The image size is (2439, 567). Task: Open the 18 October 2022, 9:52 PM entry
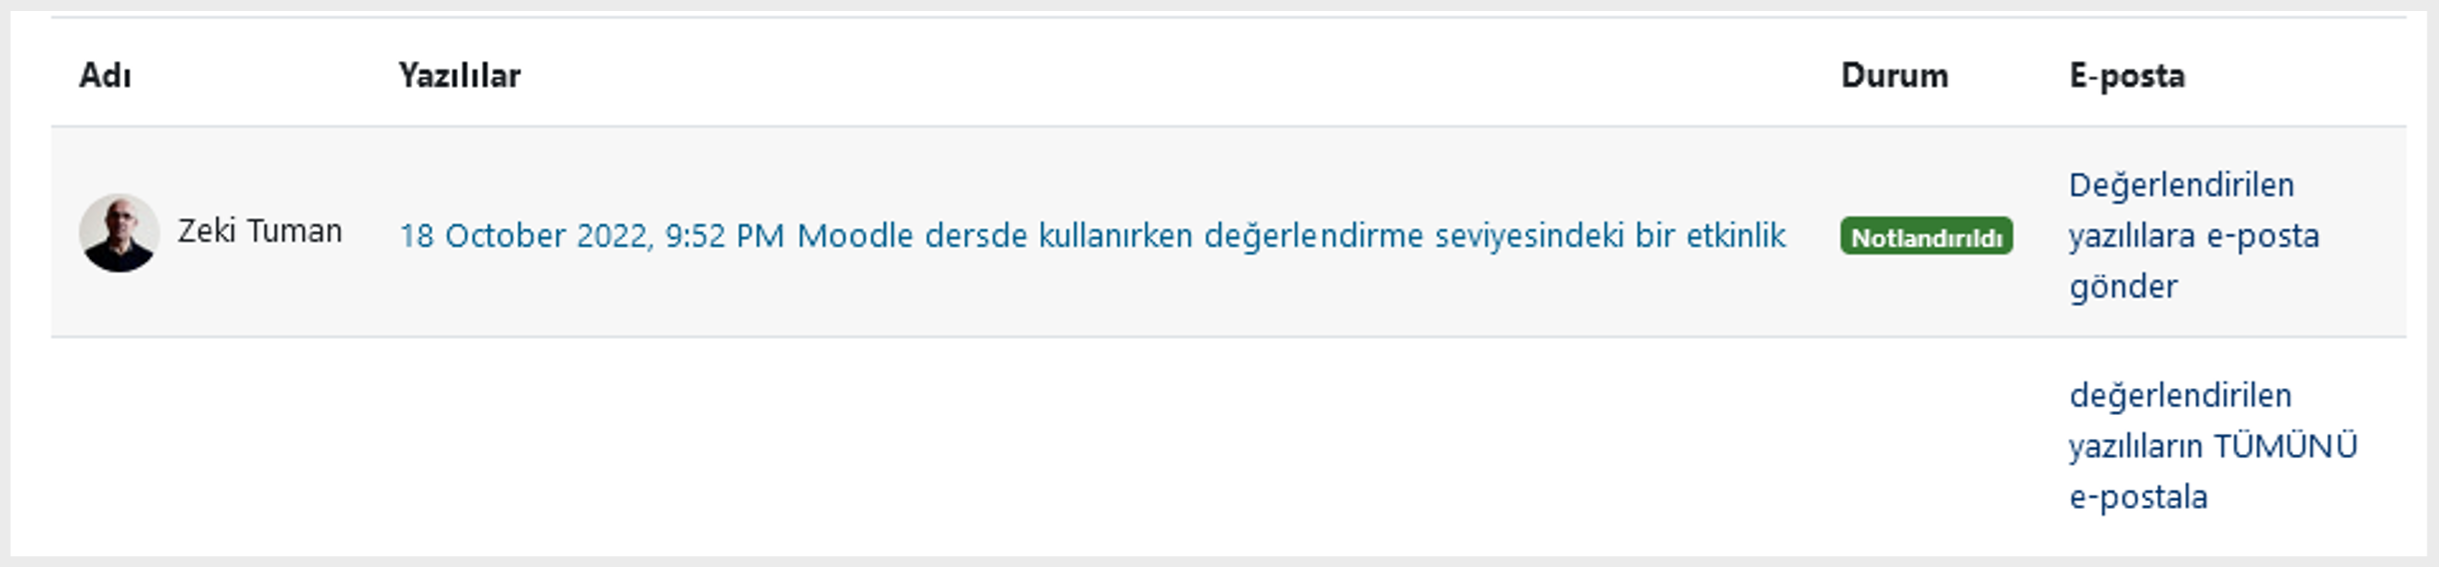click(592, 236)
